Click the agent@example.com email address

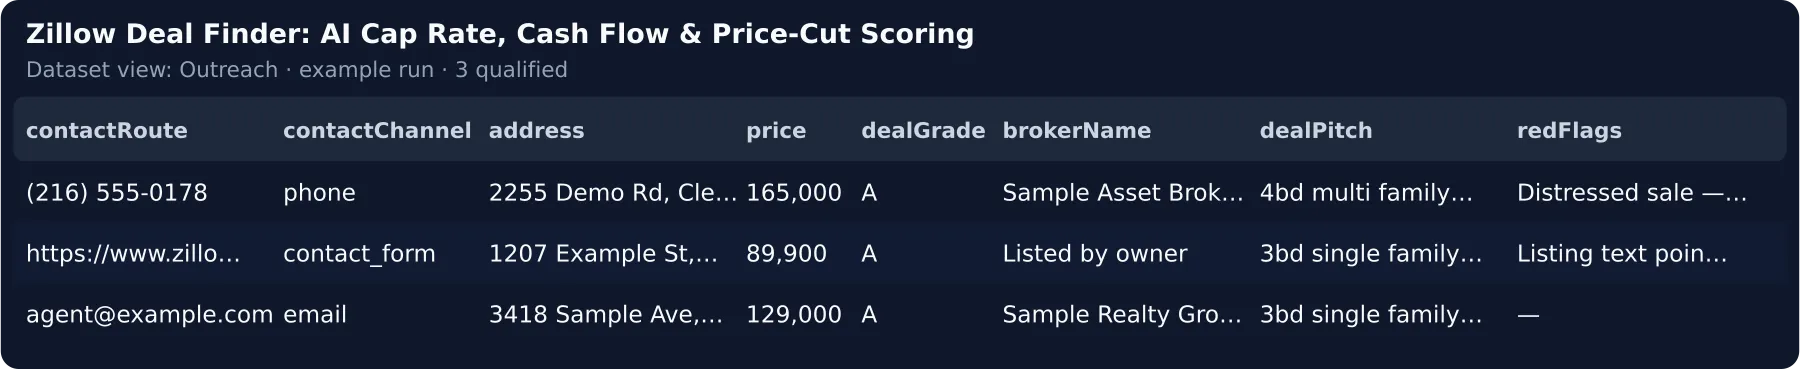click(x=149, y=315)
